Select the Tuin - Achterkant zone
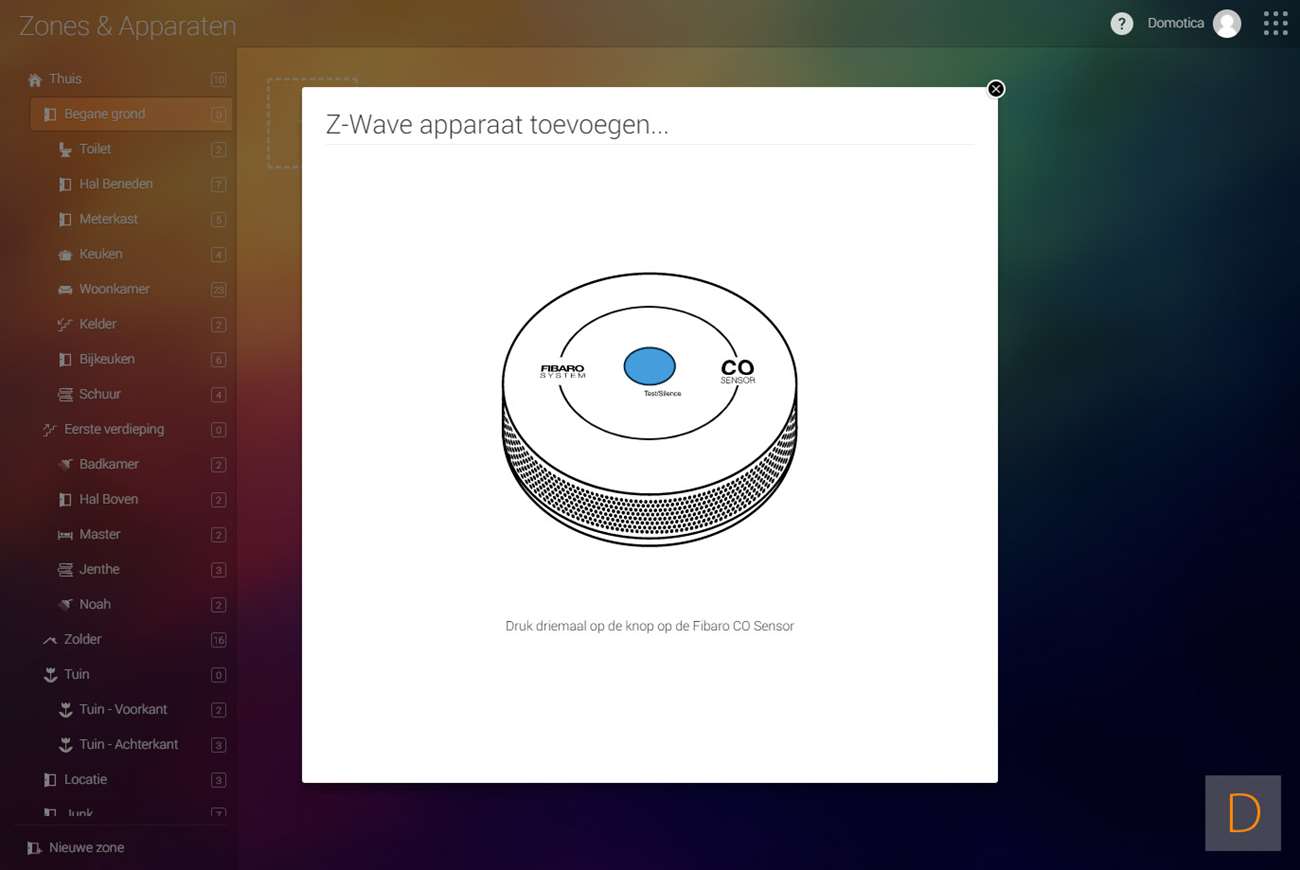The image size is (1300, 870). [x=131, y=744]
